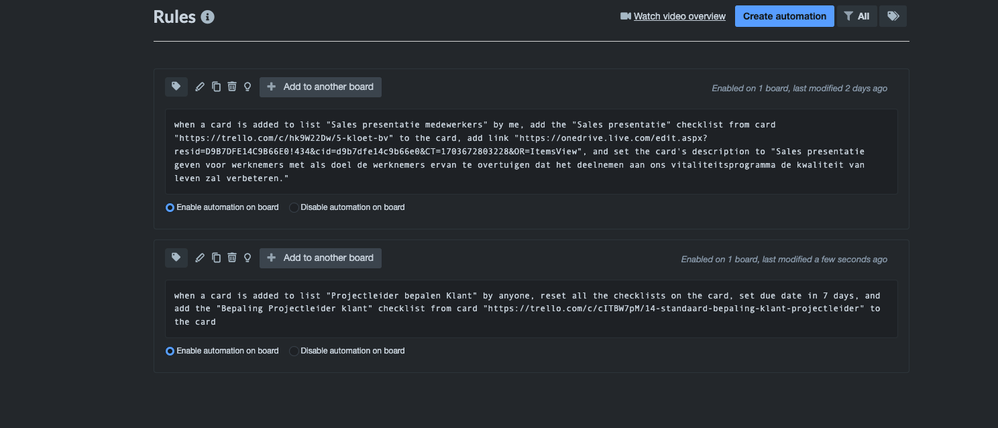The width and height of the screenshot is (998, 428).
Task: Click the tag icon on the Projectleider bepalen Klant rule
Action: click(x=176, y=257)
